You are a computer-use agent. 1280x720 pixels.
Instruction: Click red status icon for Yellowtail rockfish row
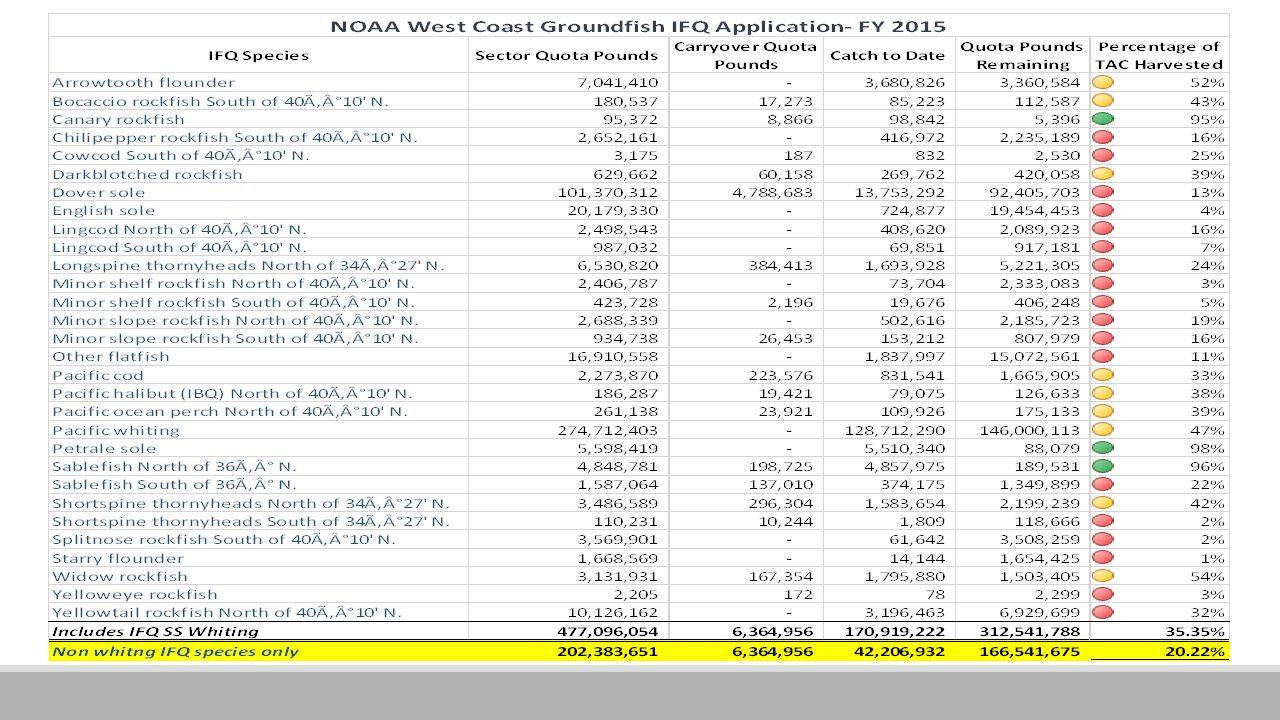coord(1104,612)
